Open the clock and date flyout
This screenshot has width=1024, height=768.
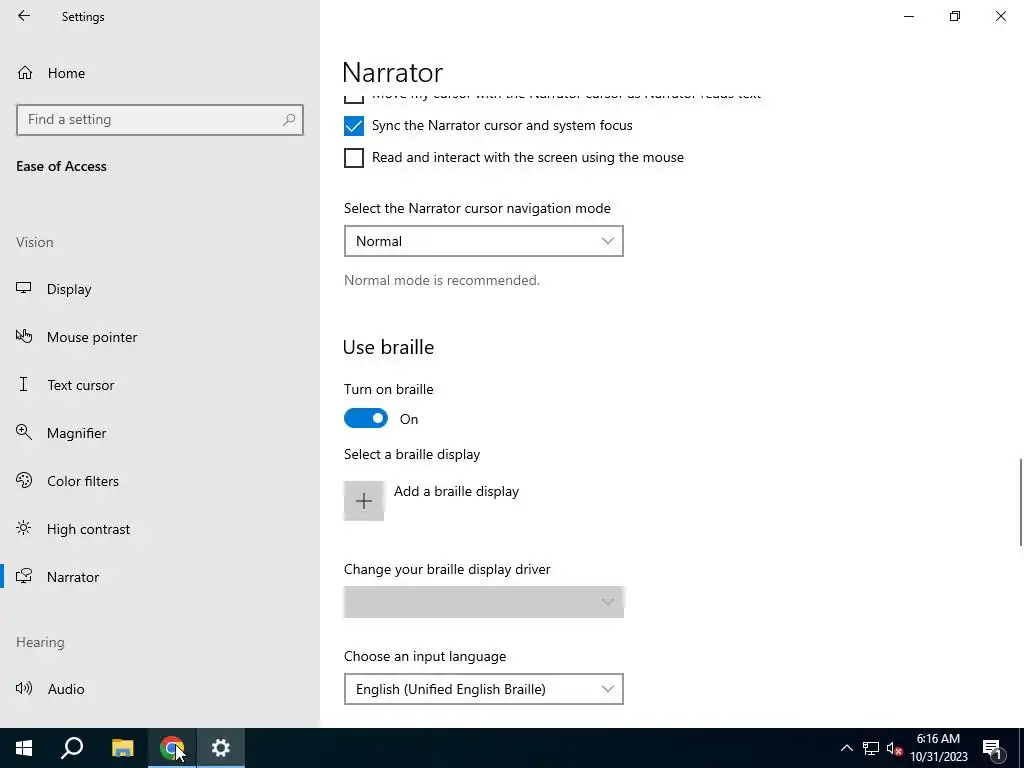[x=938, y=748]
